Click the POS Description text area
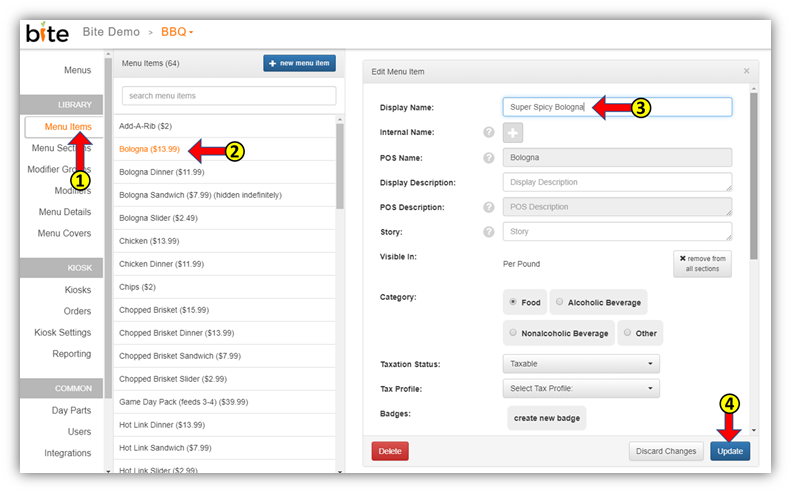 pyautogui.click(x=617, y=207)
